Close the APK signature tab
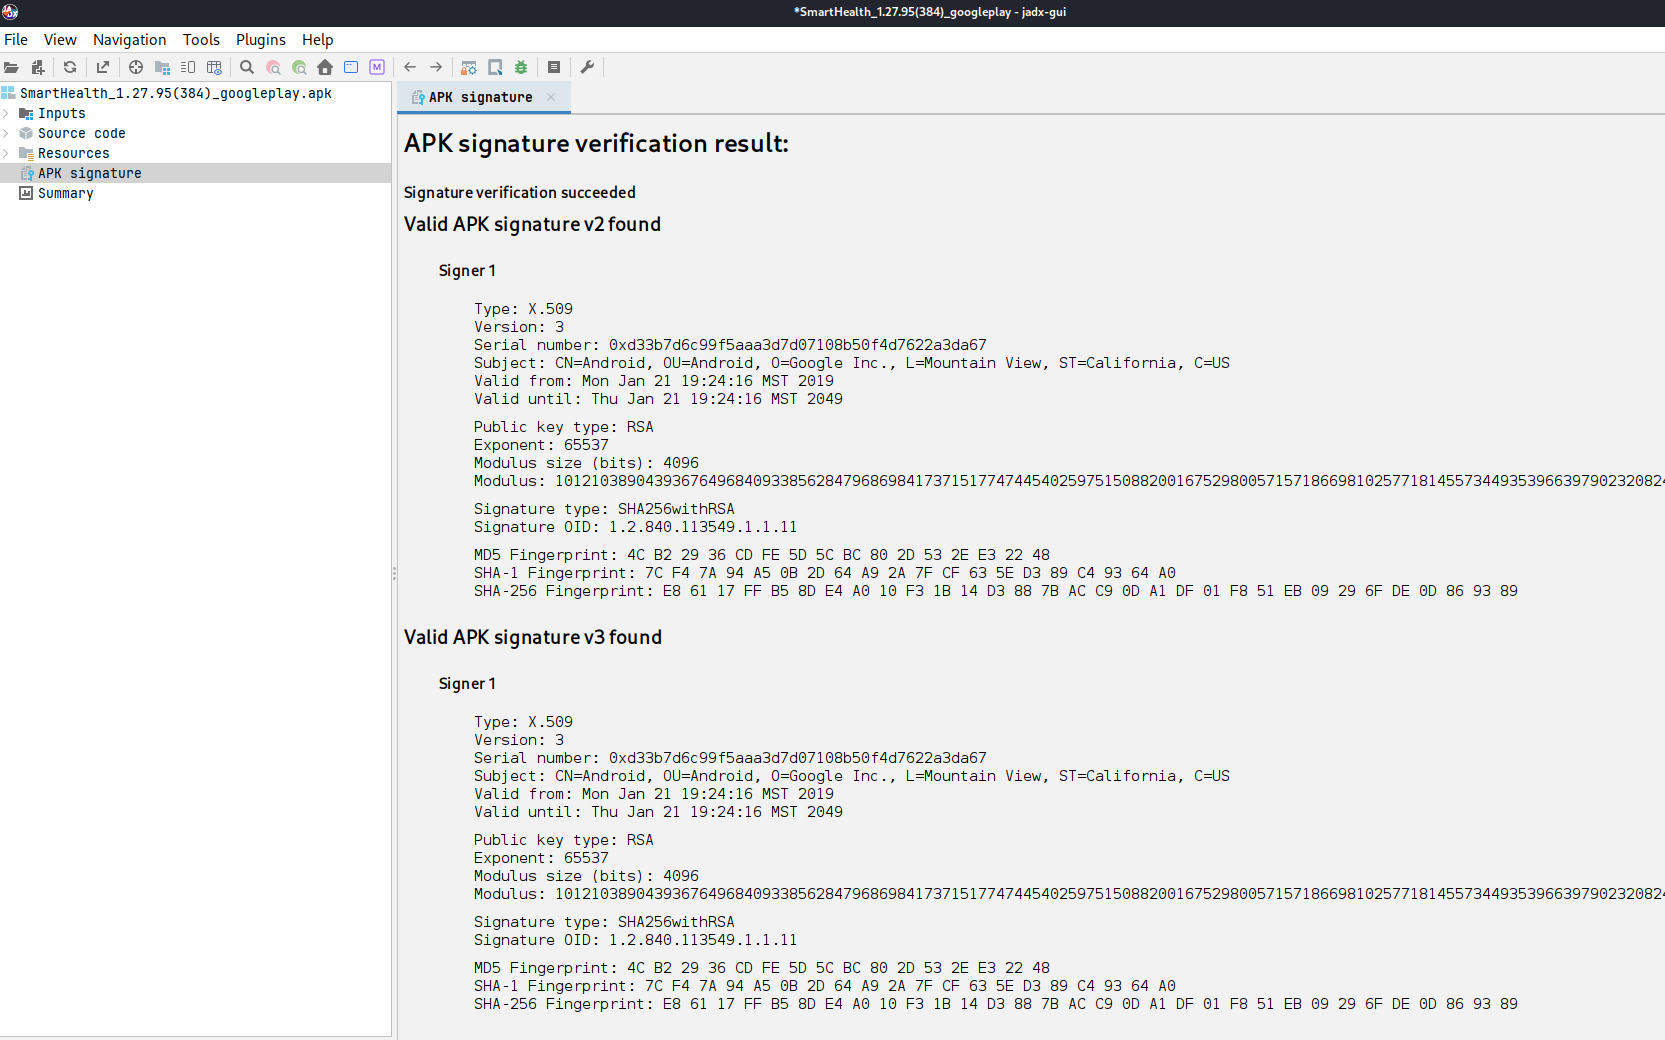 point(551,97)
